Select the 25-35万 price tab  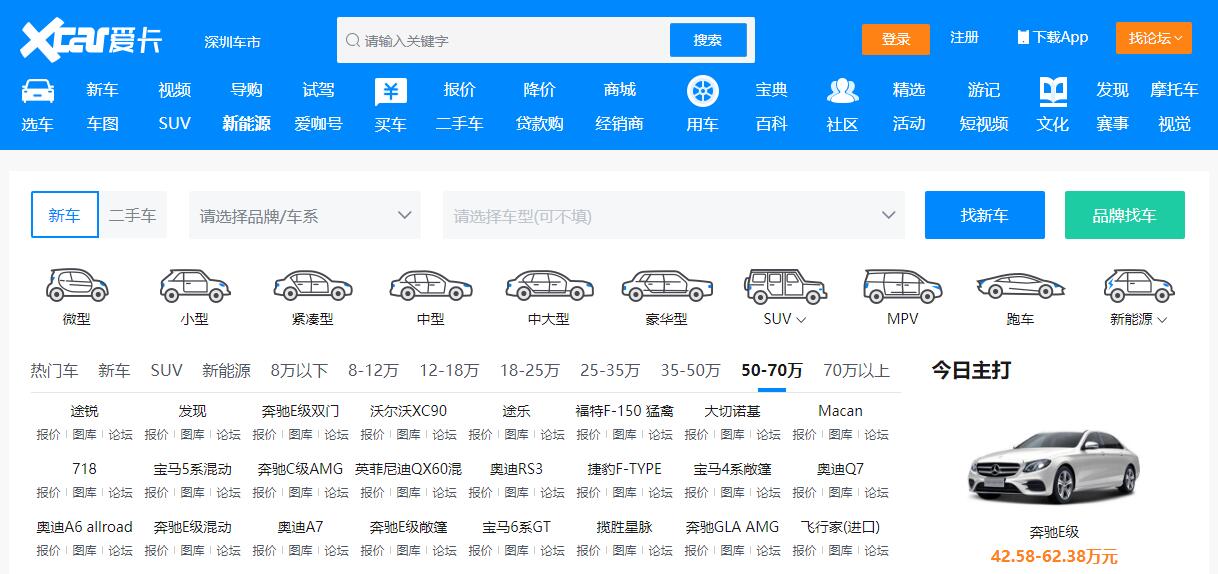point(610,370)
